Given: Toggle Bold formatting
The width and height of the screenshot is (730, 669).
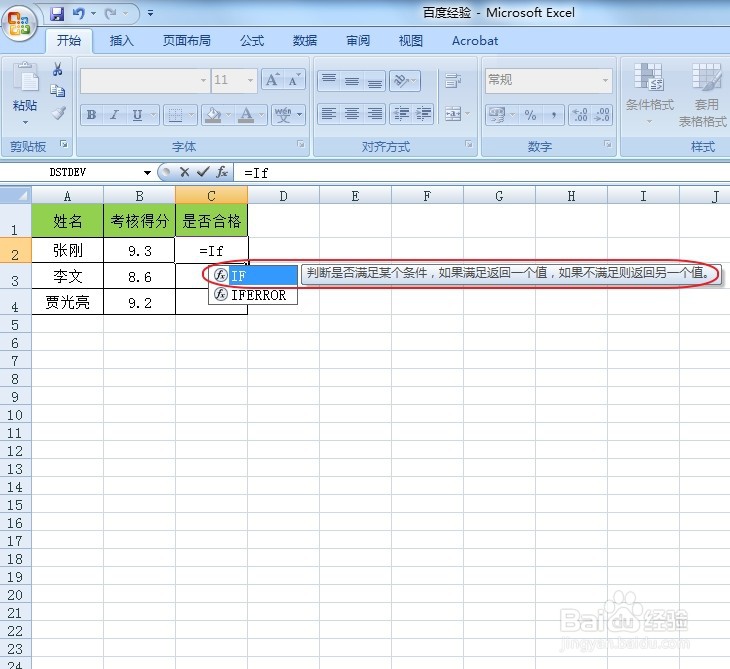Looking at the screenshot, I should (92, 115).
